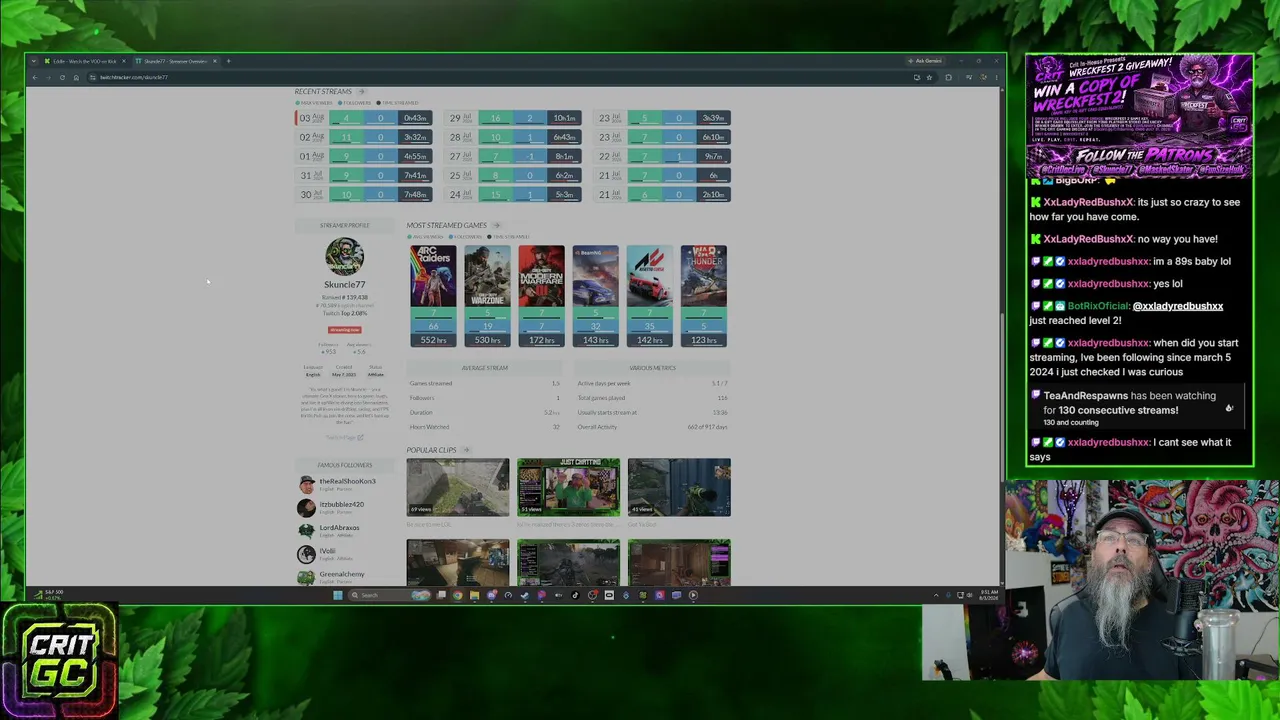Play the popular clip with 41 views
Screen dimensions: 1280x720
click(x=679, y=487)
